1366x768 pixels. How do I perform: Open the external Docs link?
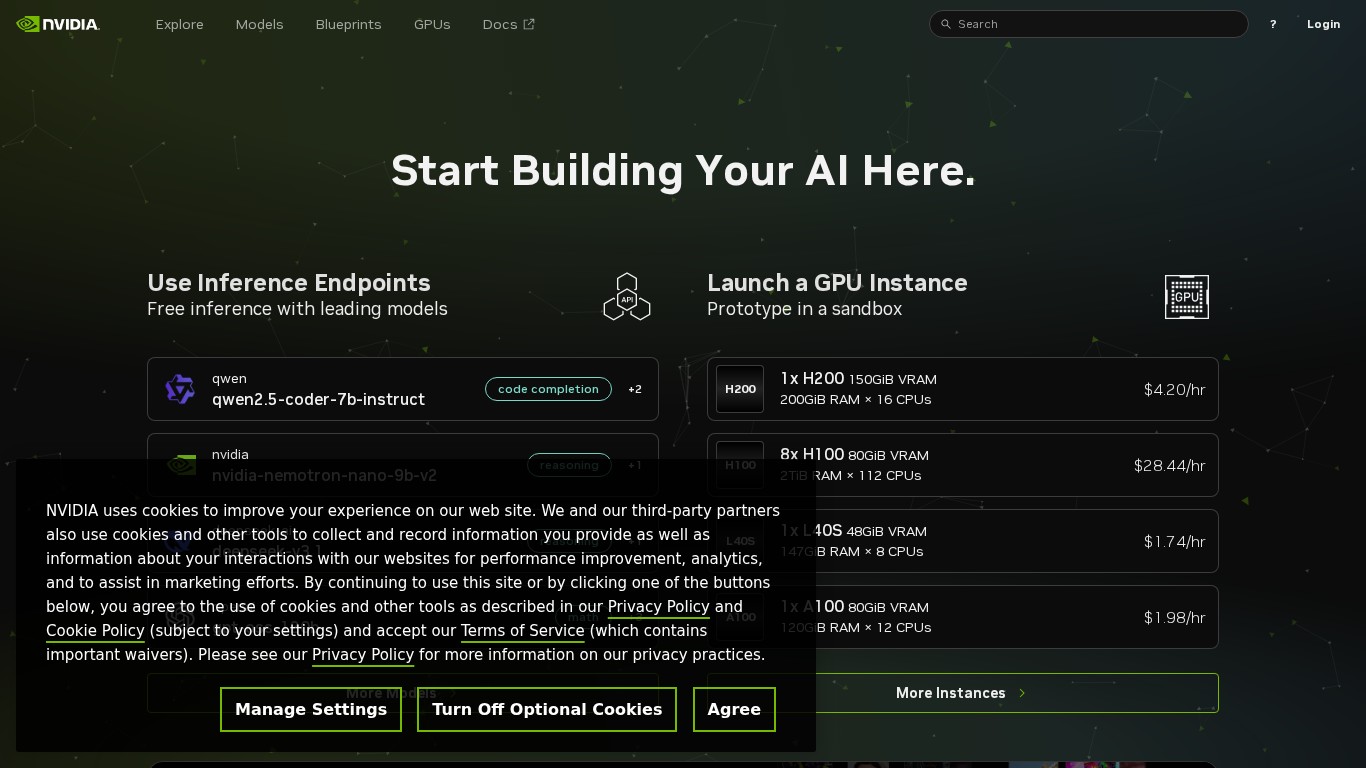[508, 24]
